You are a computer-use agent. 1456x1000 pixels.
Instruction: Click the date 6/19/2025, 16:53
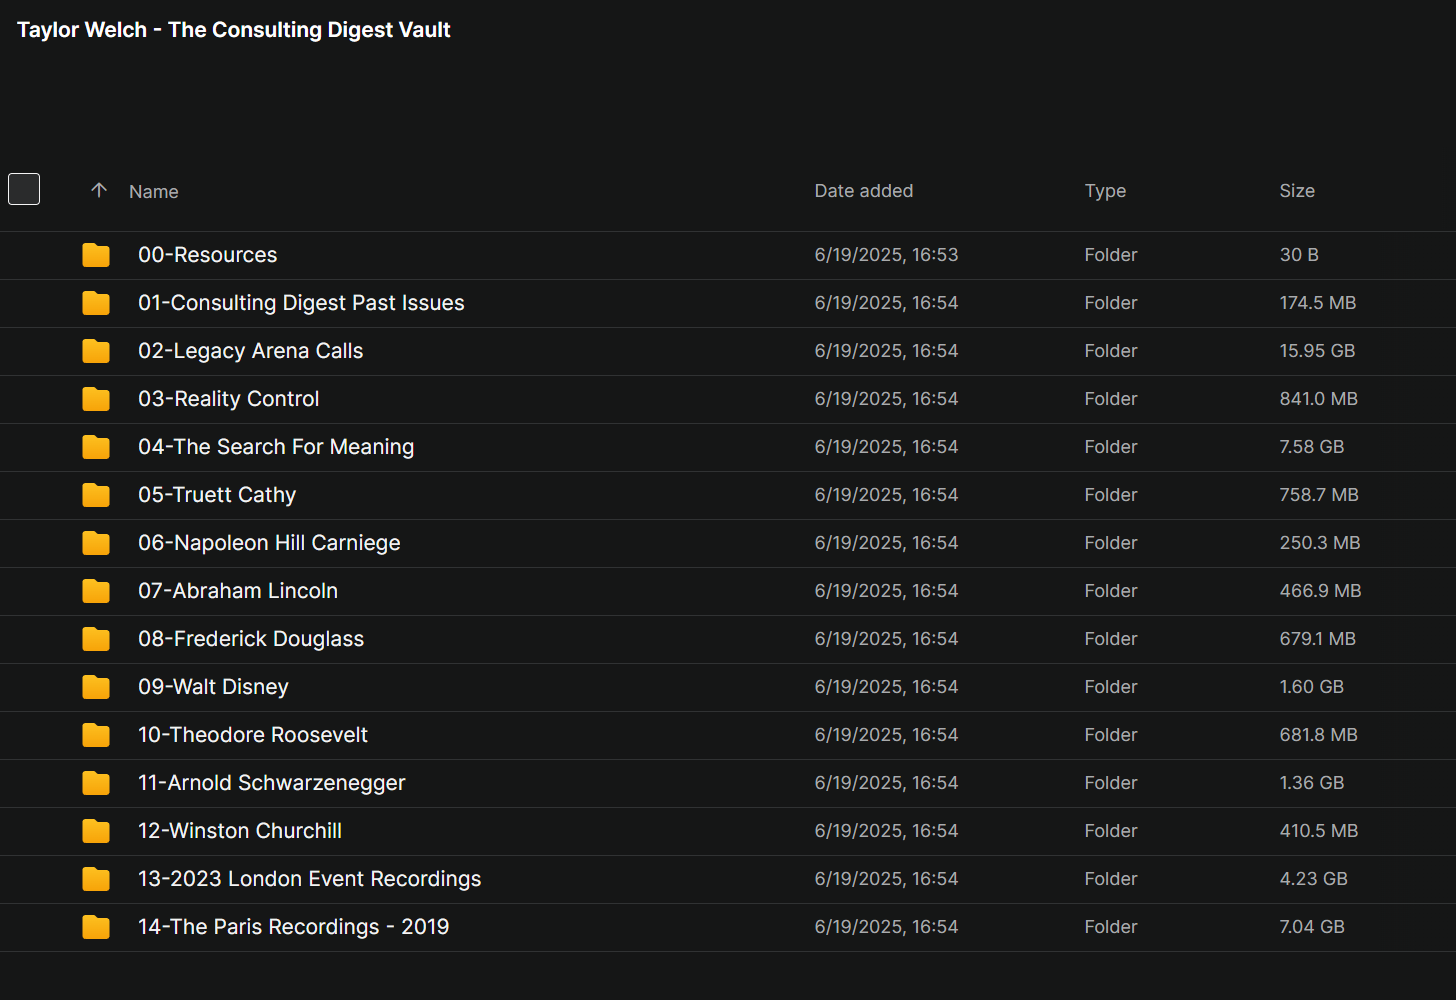(x=886, y=255)
